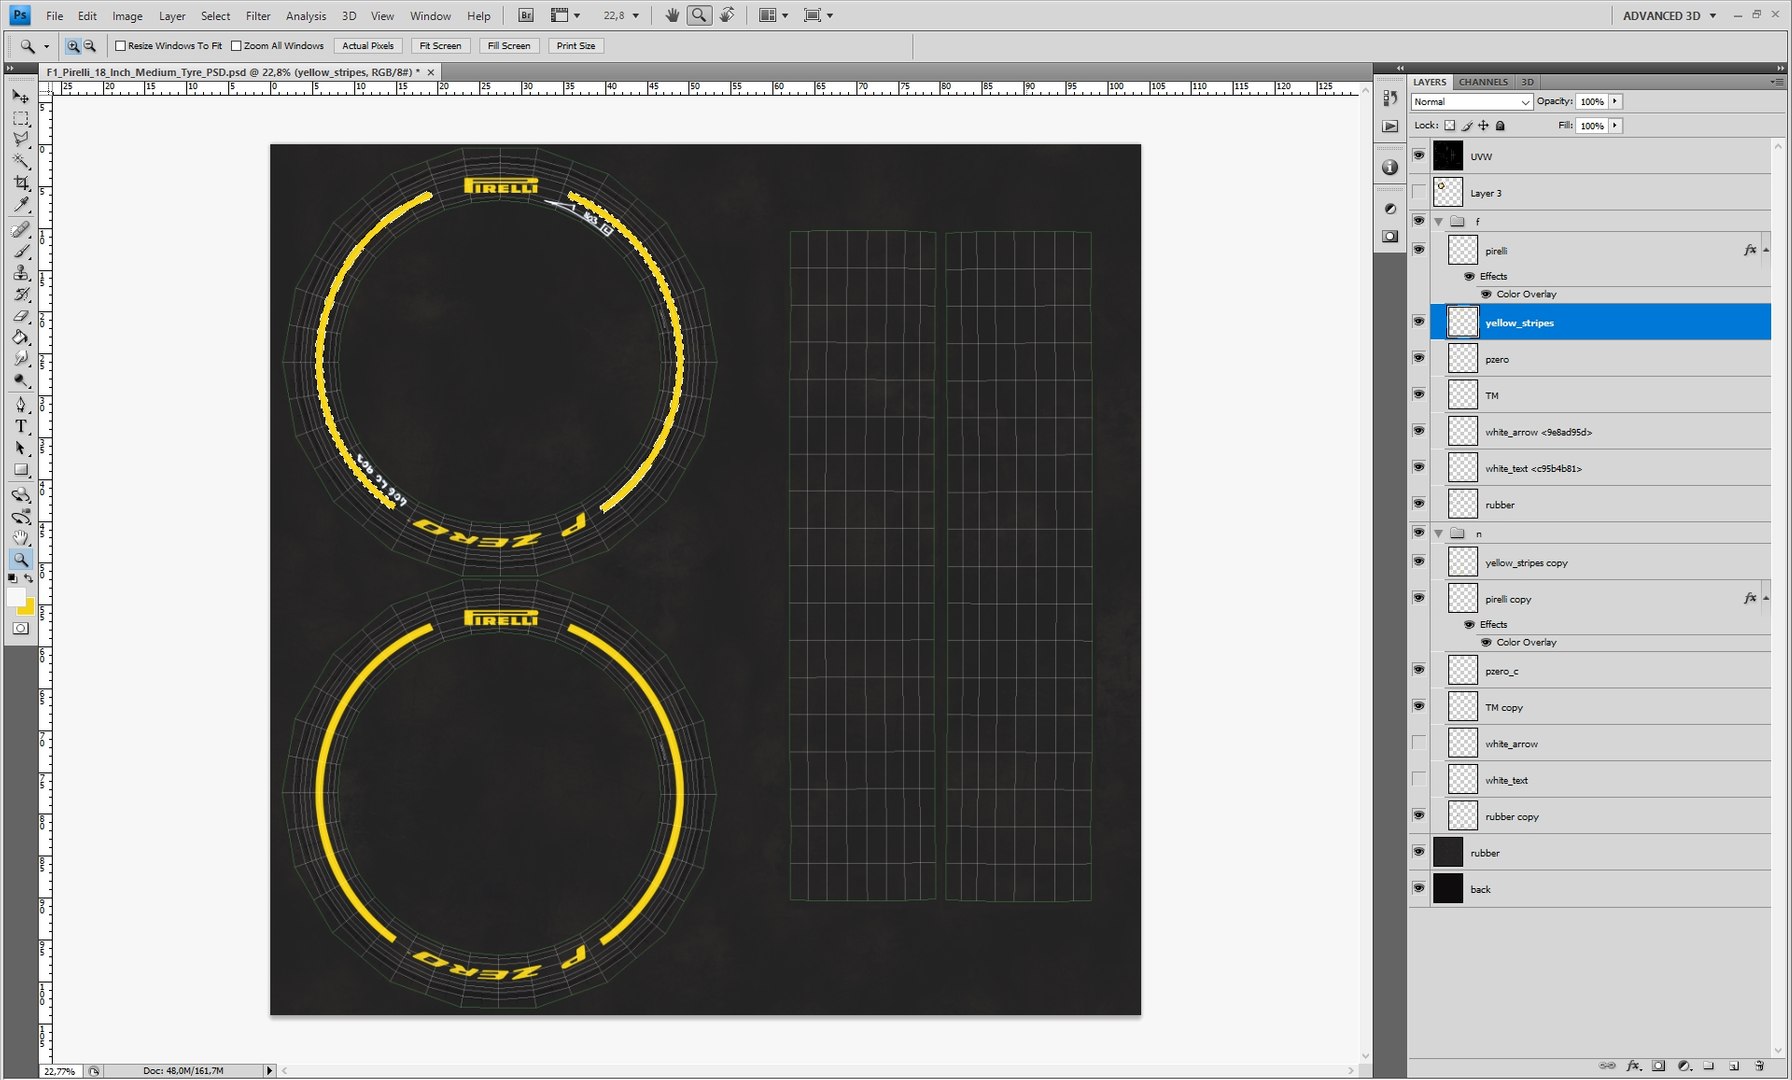Open the Fill slider arrow

[x=1615, y=126]
